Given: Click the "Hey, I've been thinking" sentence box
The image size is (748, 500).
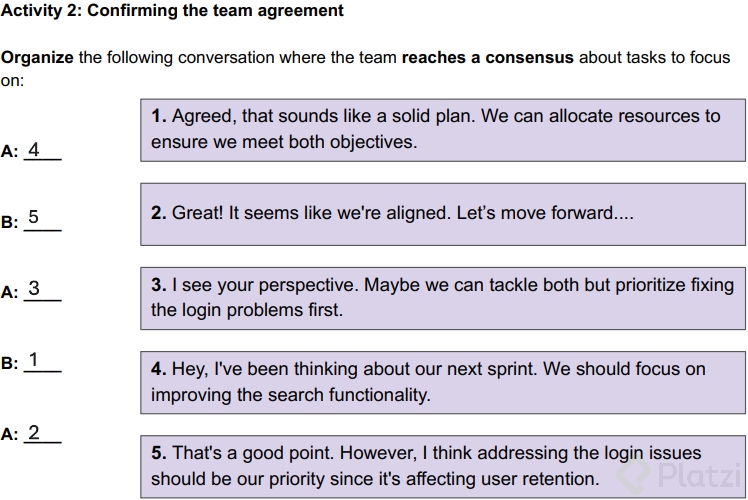Looking at the screenshot, I should click(443, 382).
